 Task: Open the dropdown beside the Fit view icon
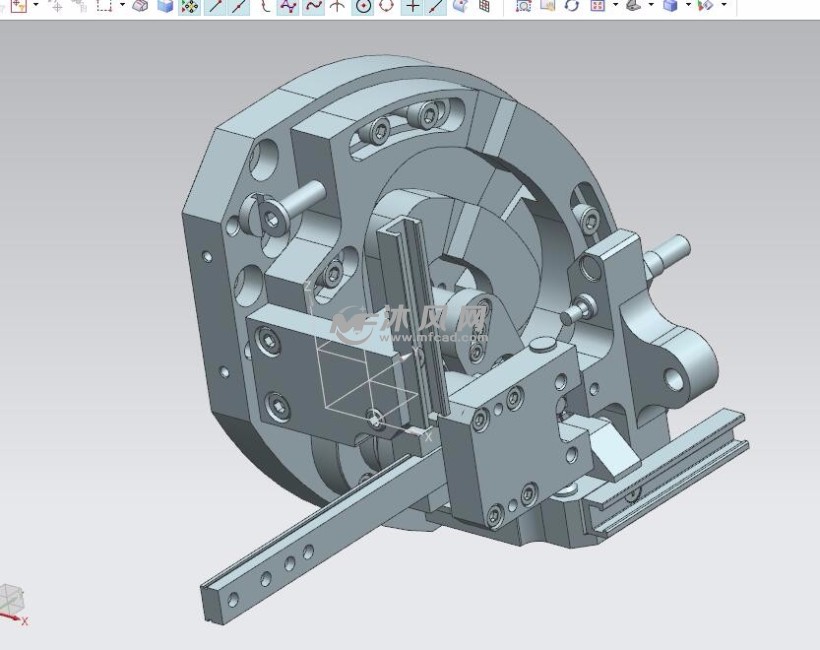(x=615, y=5)
